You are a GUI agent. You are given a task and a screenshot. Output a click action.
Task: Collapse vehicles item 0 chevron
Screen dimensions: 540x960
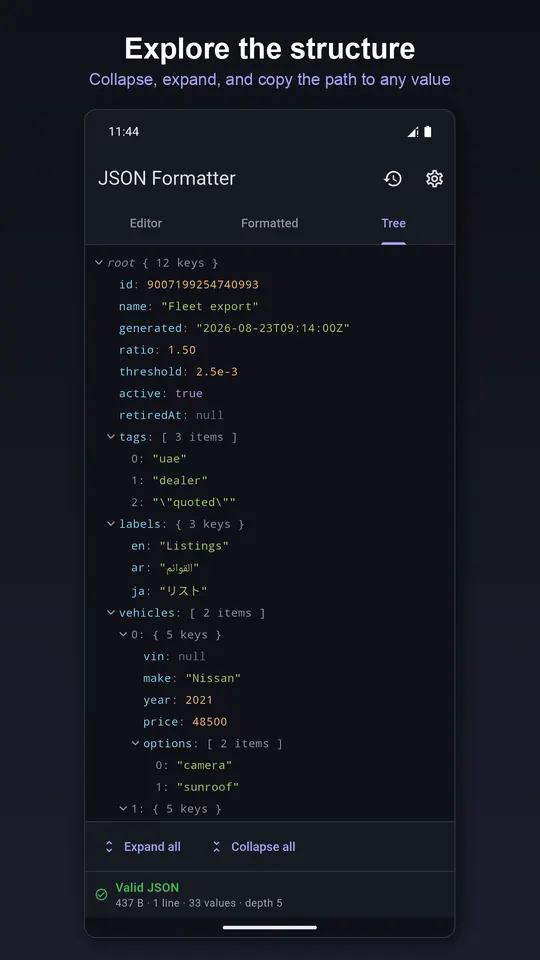click(x=123, y=634)
